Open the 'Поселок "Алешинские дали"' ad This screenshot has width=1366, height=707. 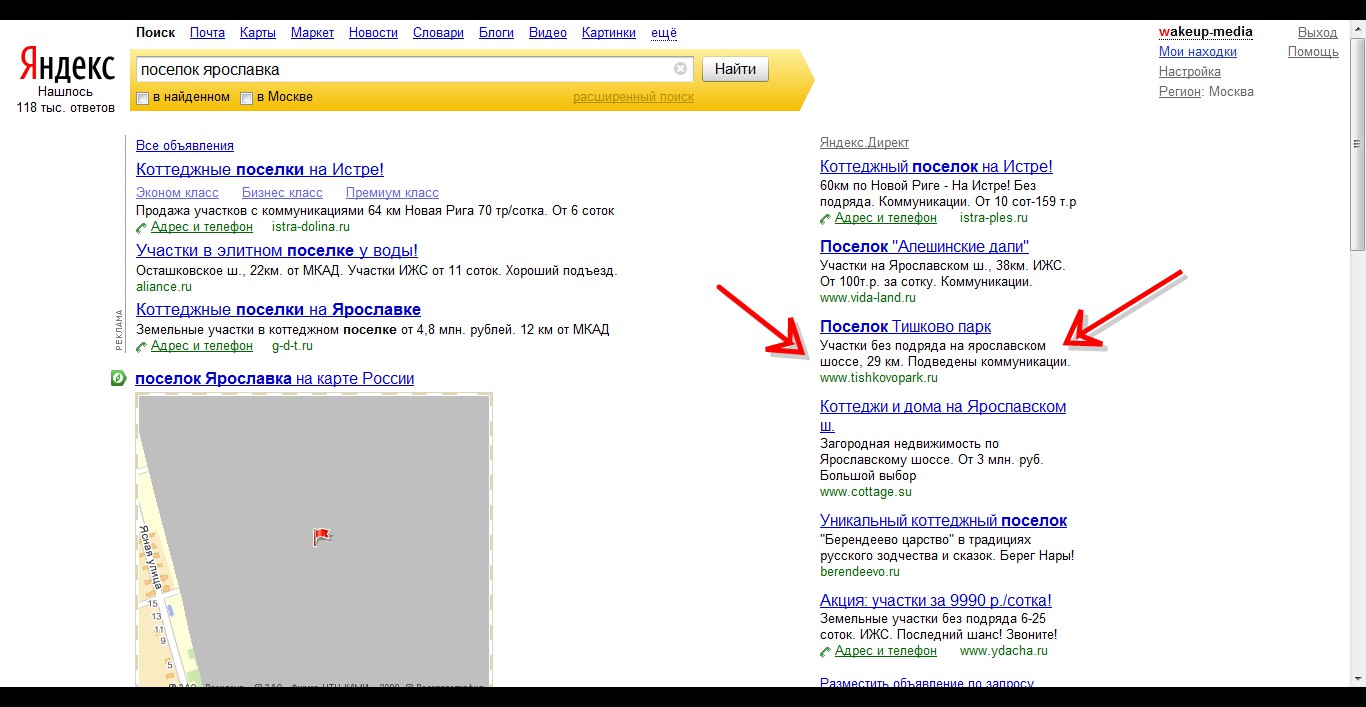(x=924, y=246)
